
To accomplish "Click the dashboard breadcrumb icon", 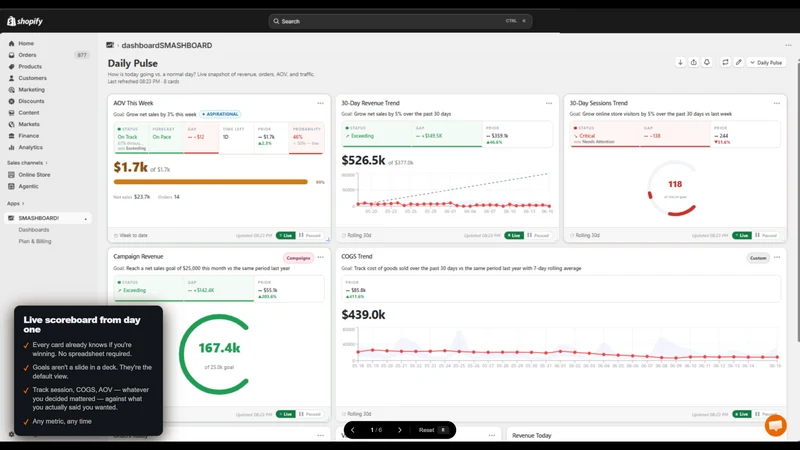I will [x=110, y=45].
